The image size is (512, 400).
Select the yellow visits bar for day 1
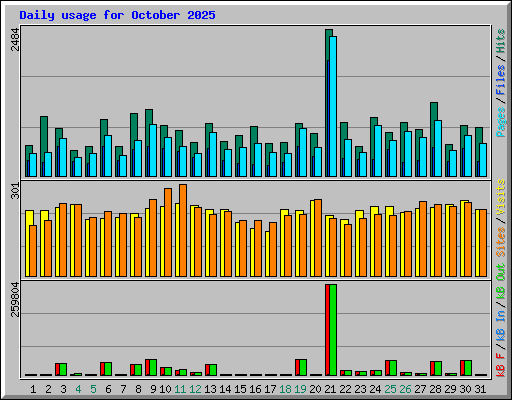coord(27,243)
